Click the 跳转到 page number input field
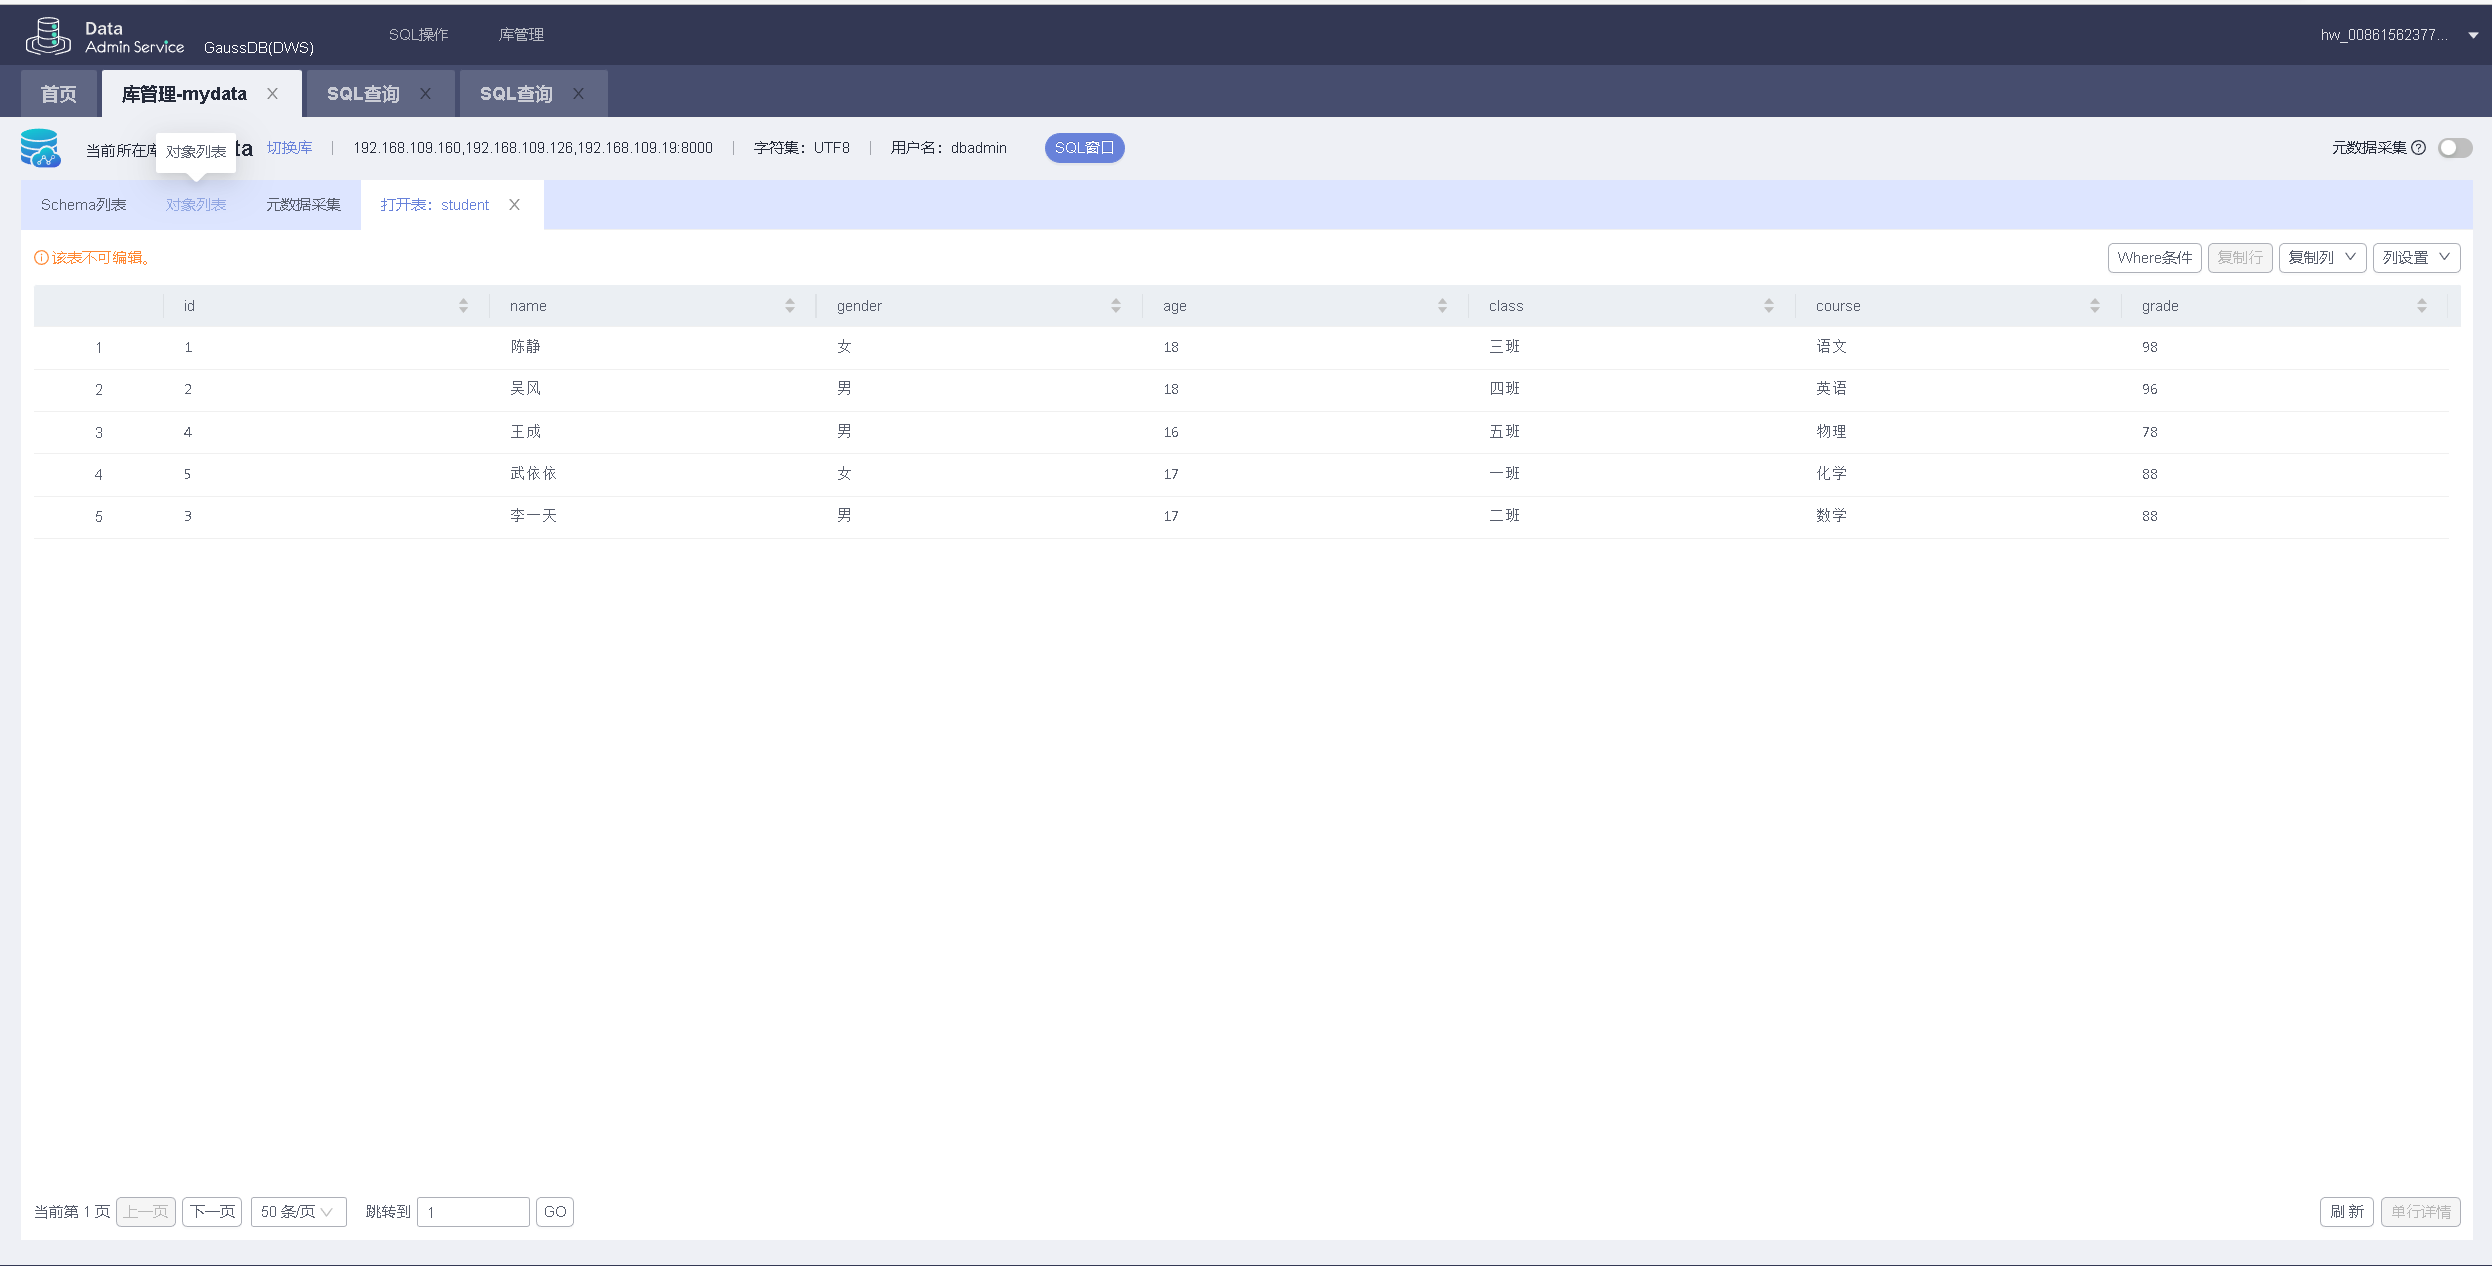Viewport: 2492px width, 1266px height. pyautogui.click(x=472, y=1212)
